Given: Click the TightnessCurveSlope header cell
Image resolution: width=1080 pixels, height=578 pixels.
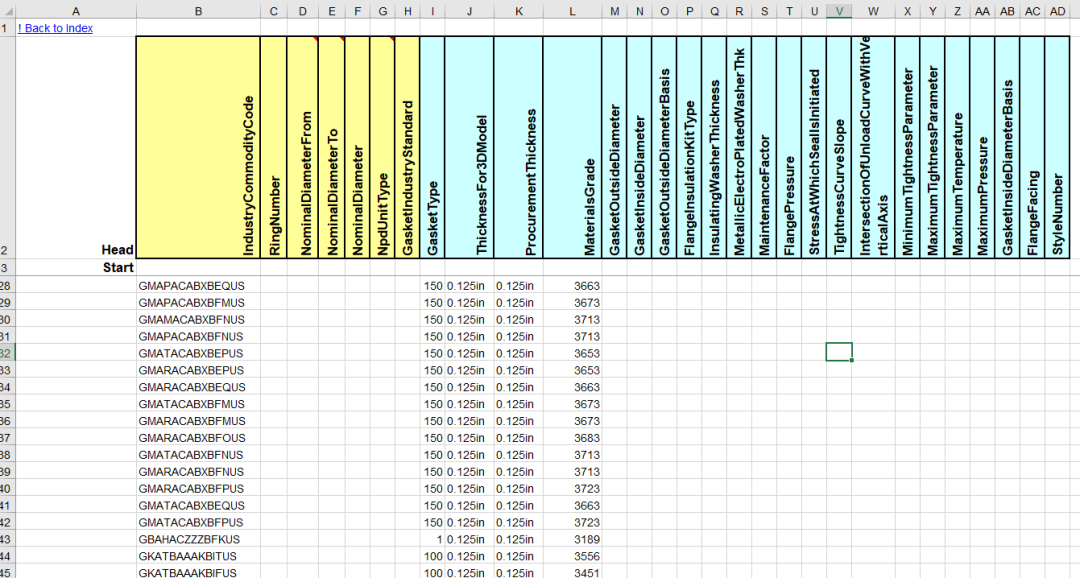Looking at the screenshot, I should 839,147.
